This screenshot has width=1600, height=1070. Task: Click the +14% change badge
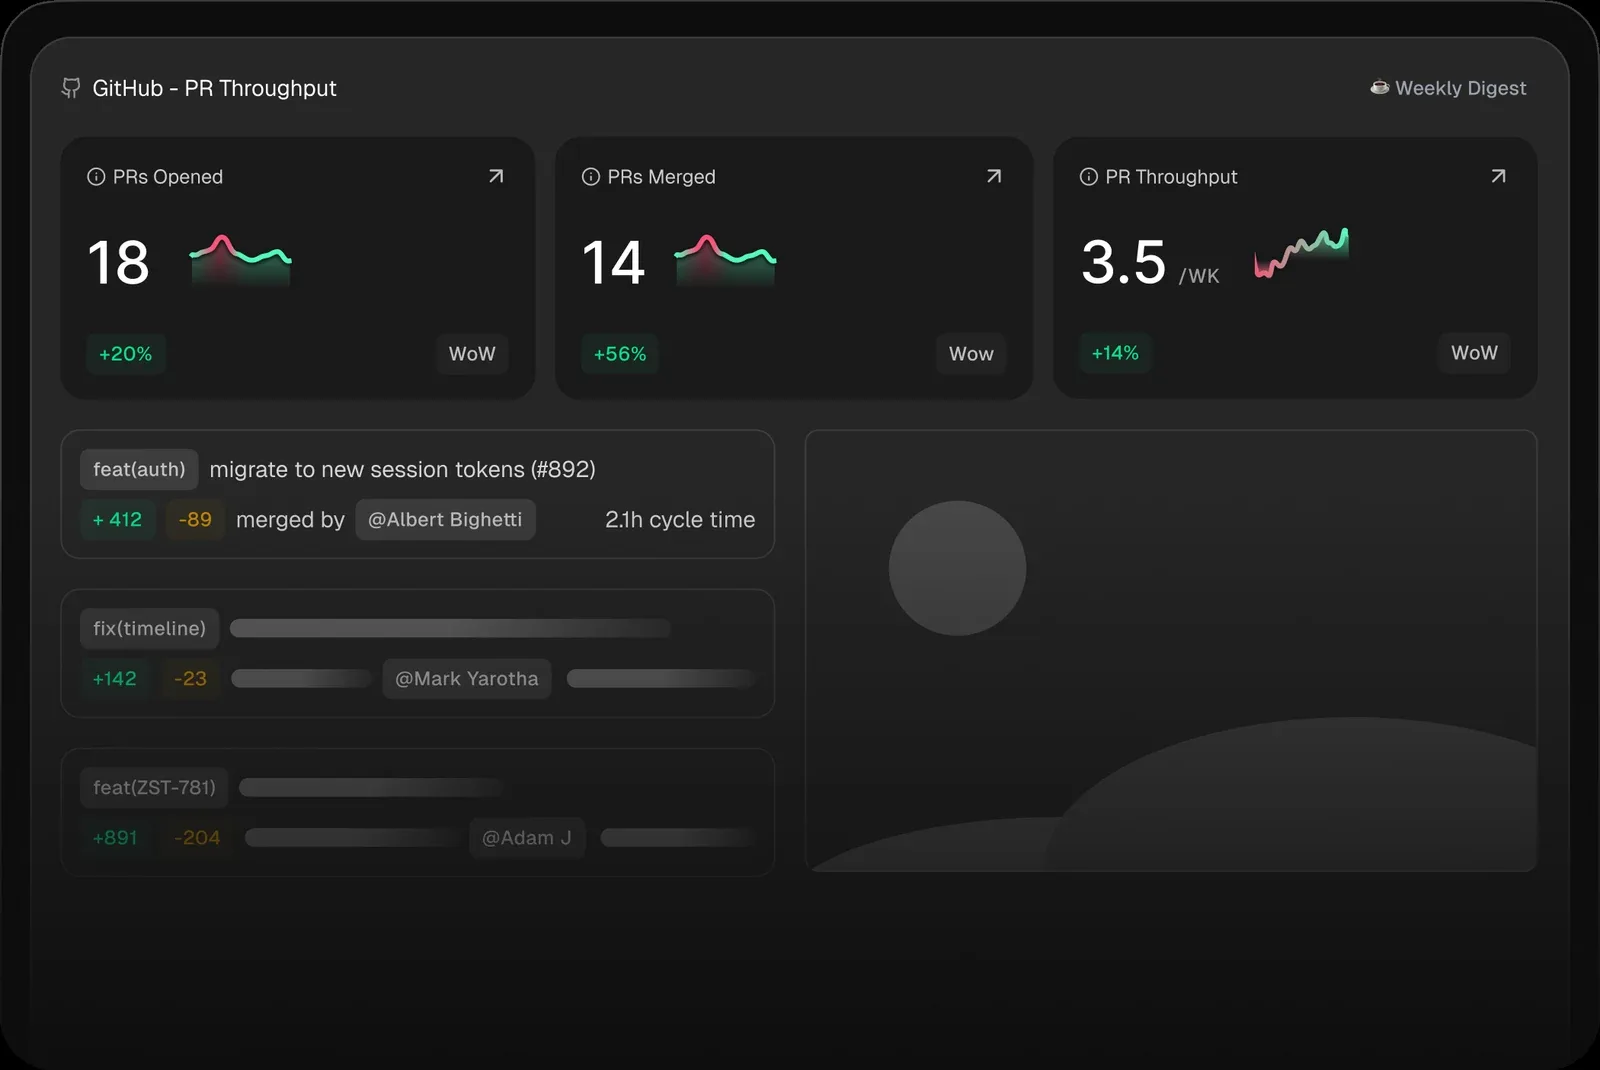[x=1115, y=353]
